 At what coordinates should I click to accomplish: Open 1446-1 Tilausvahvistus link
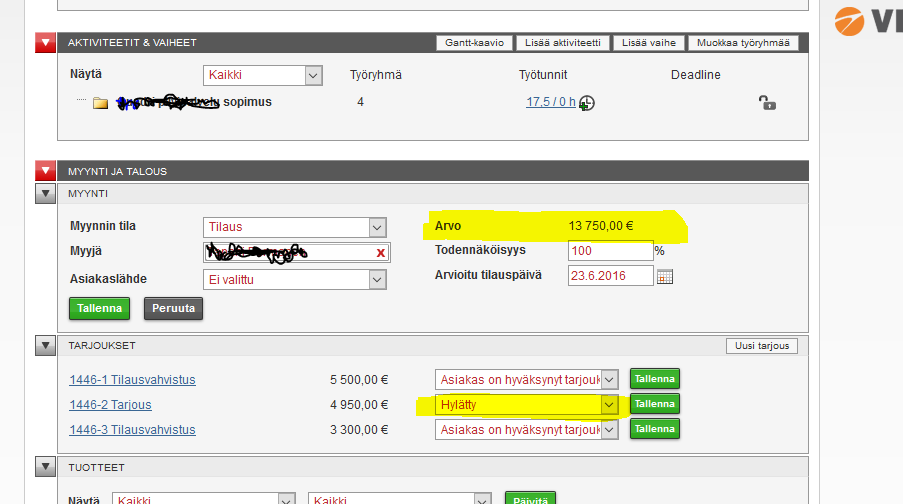tap(132, 380)
